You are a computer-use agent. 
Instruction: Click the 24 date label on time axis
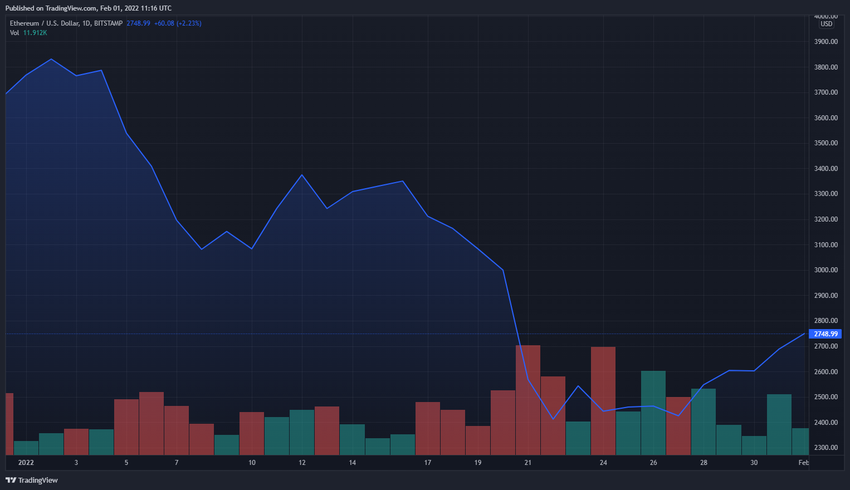pos(603,463)
